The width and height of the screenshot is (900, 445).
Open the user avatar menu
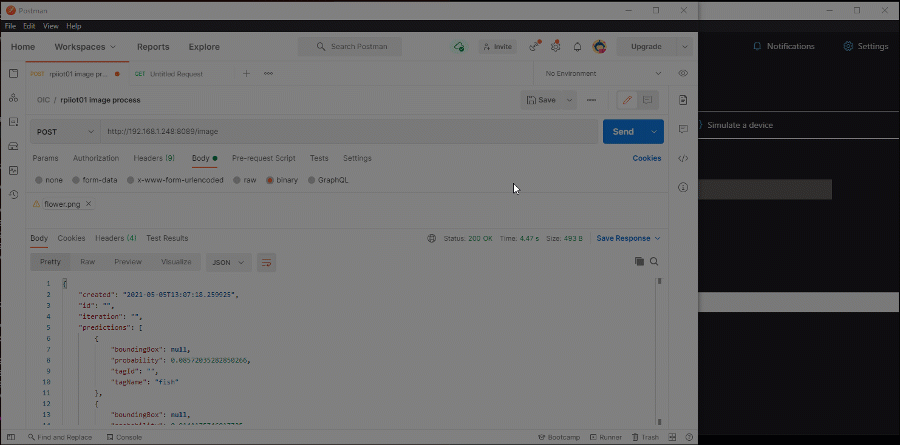coord(599,47)
